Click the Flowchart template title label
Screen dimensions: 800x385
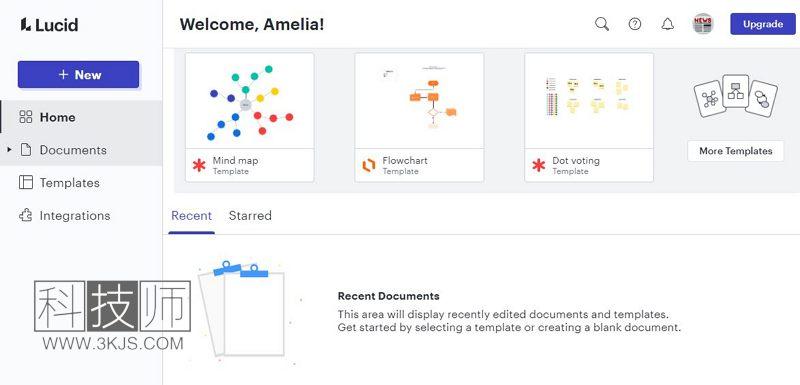point(405,161)
